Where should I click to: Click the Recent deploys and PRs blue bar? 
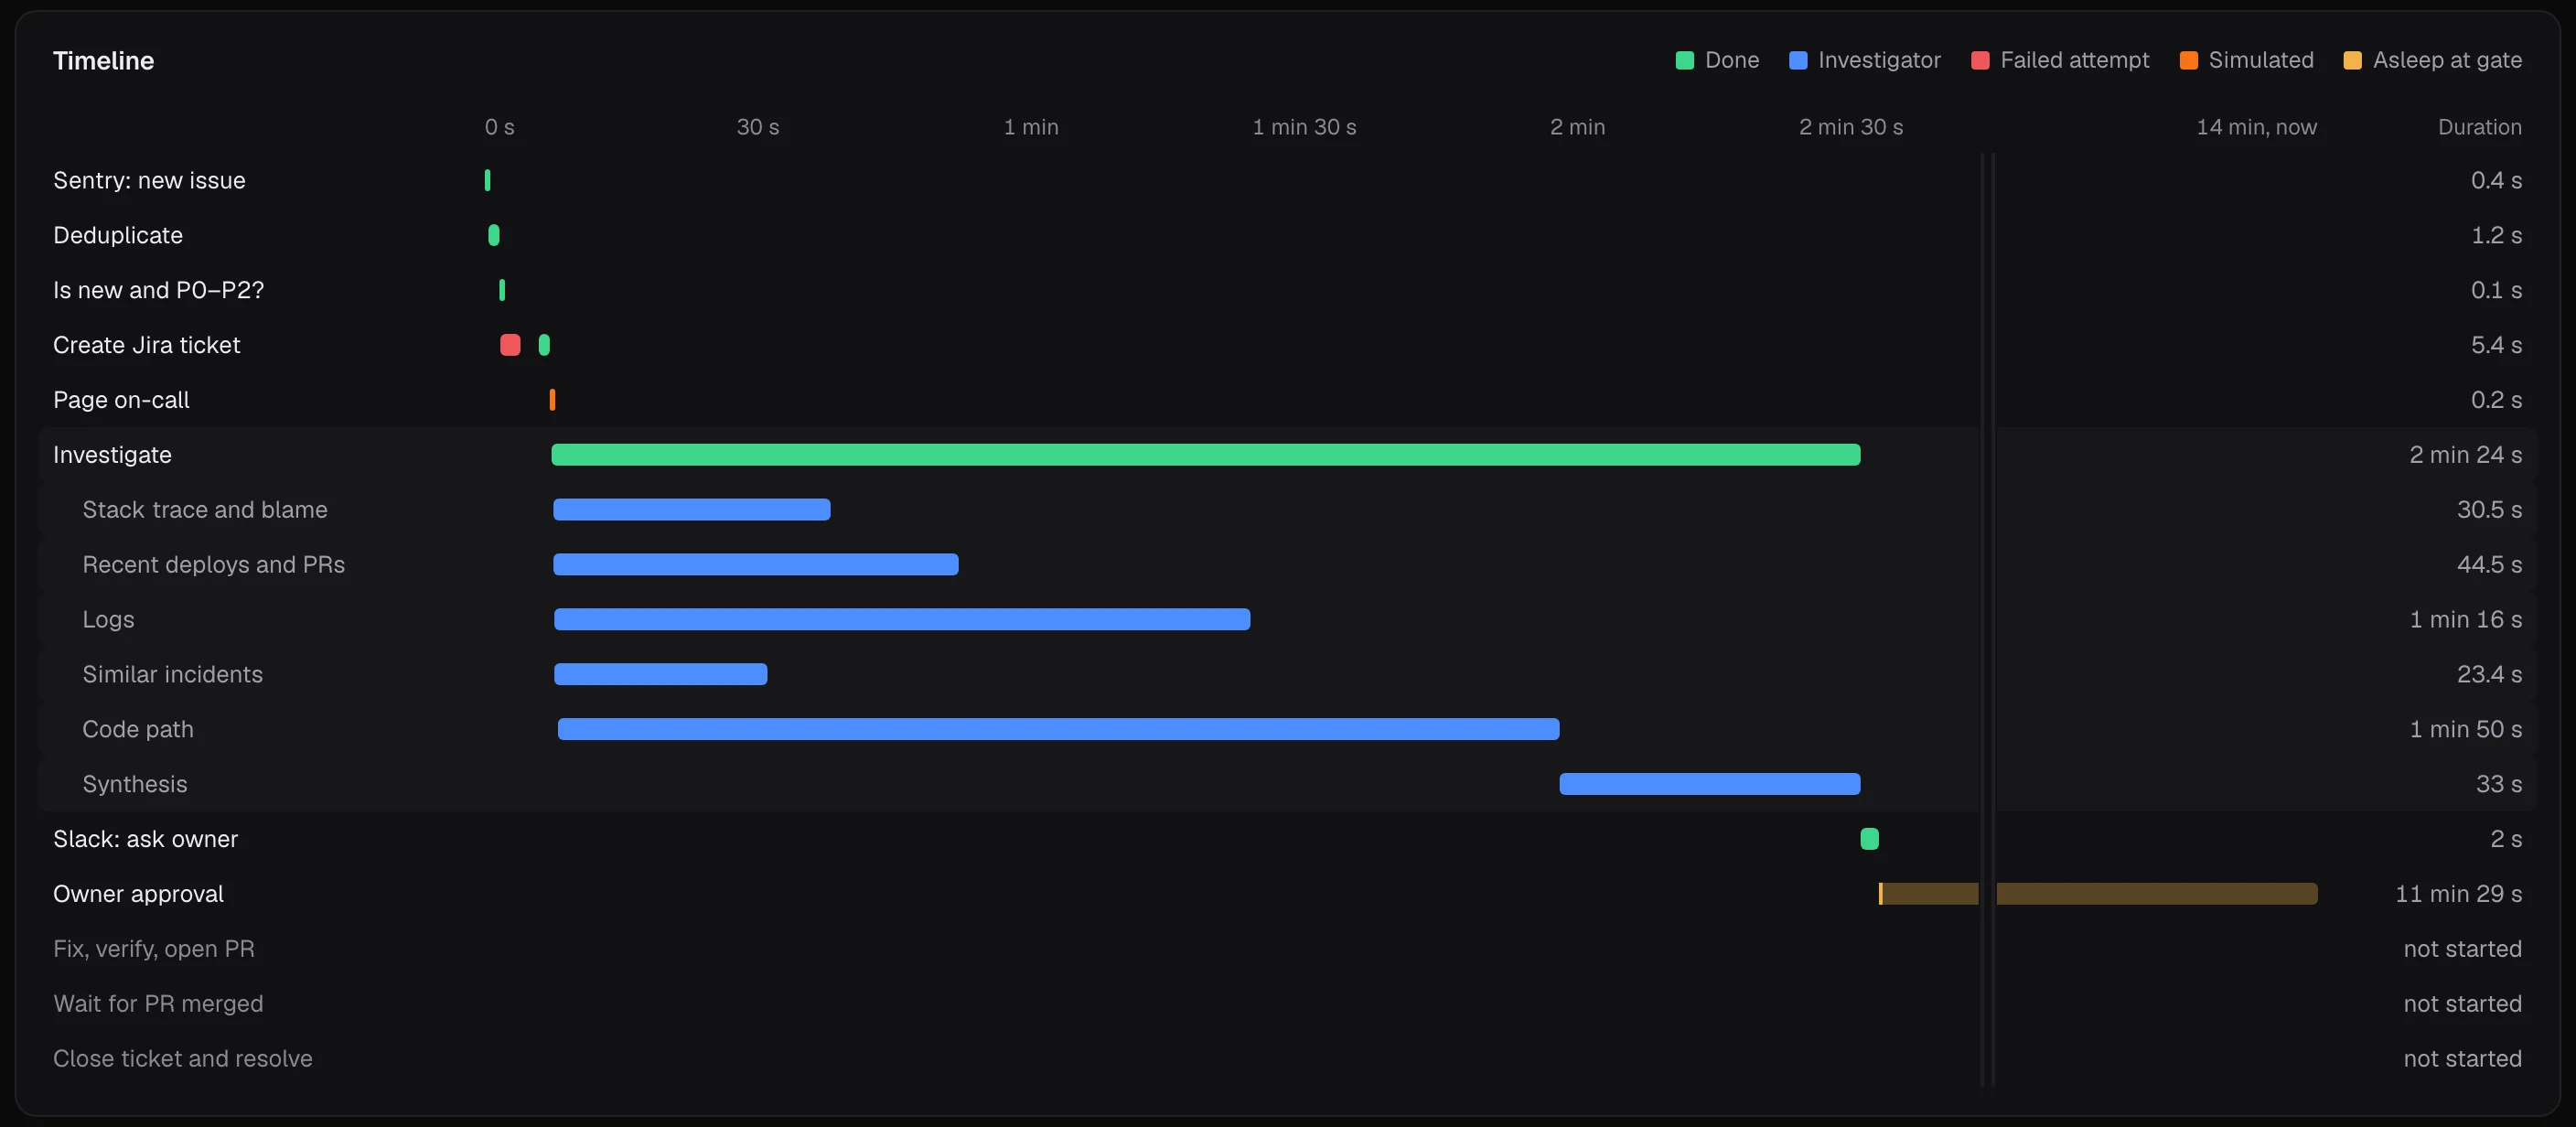click(756, 565)
